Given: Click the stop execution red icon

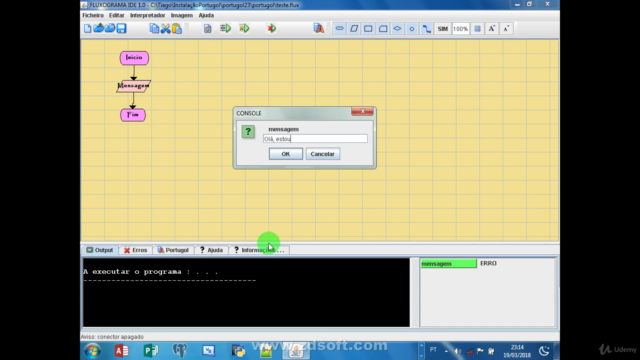Looking at the screenshot, I should (x=271, y=28).
